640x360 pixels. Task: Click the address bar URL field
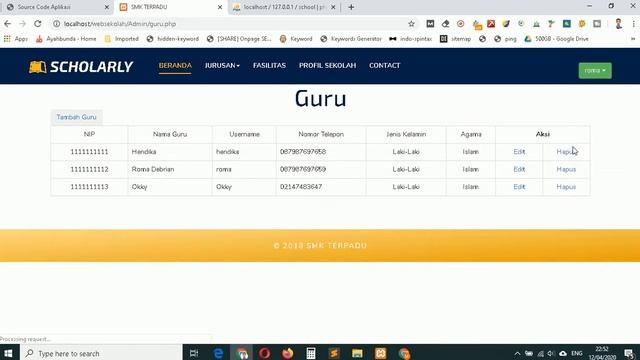(233, 24)
